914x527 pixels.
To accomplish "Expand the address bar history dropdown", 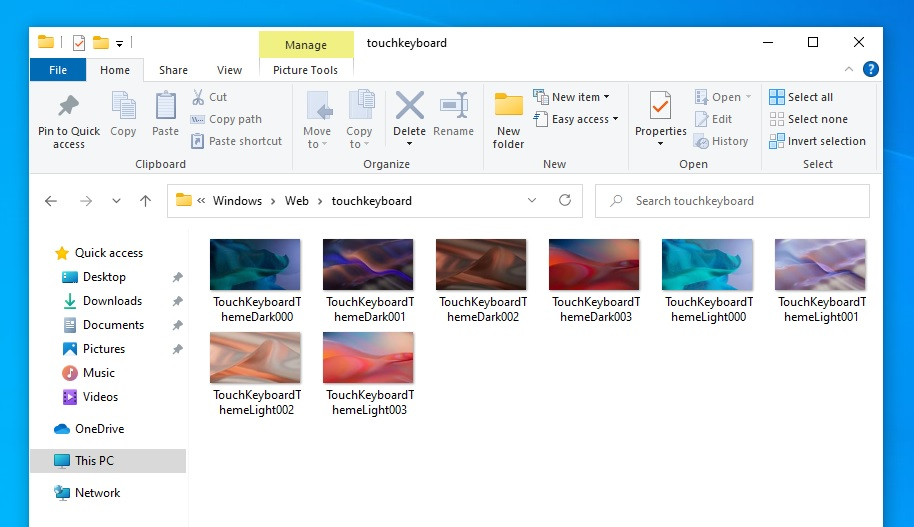I will 532,200.
